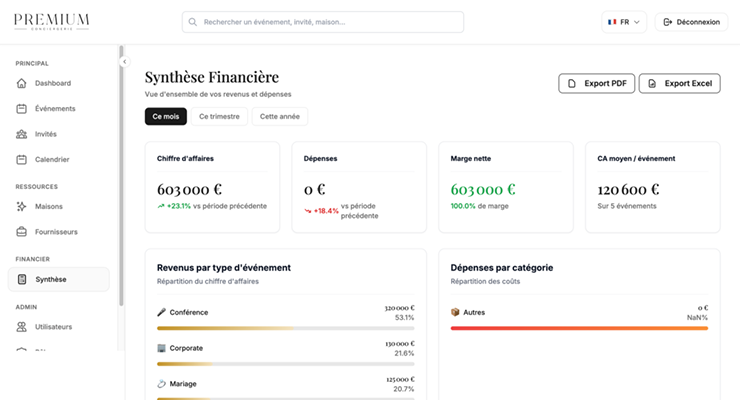Click the Autres expenses red bar
Image resolution: width=740 pixels, height=400 pixels.
(579, 328)
